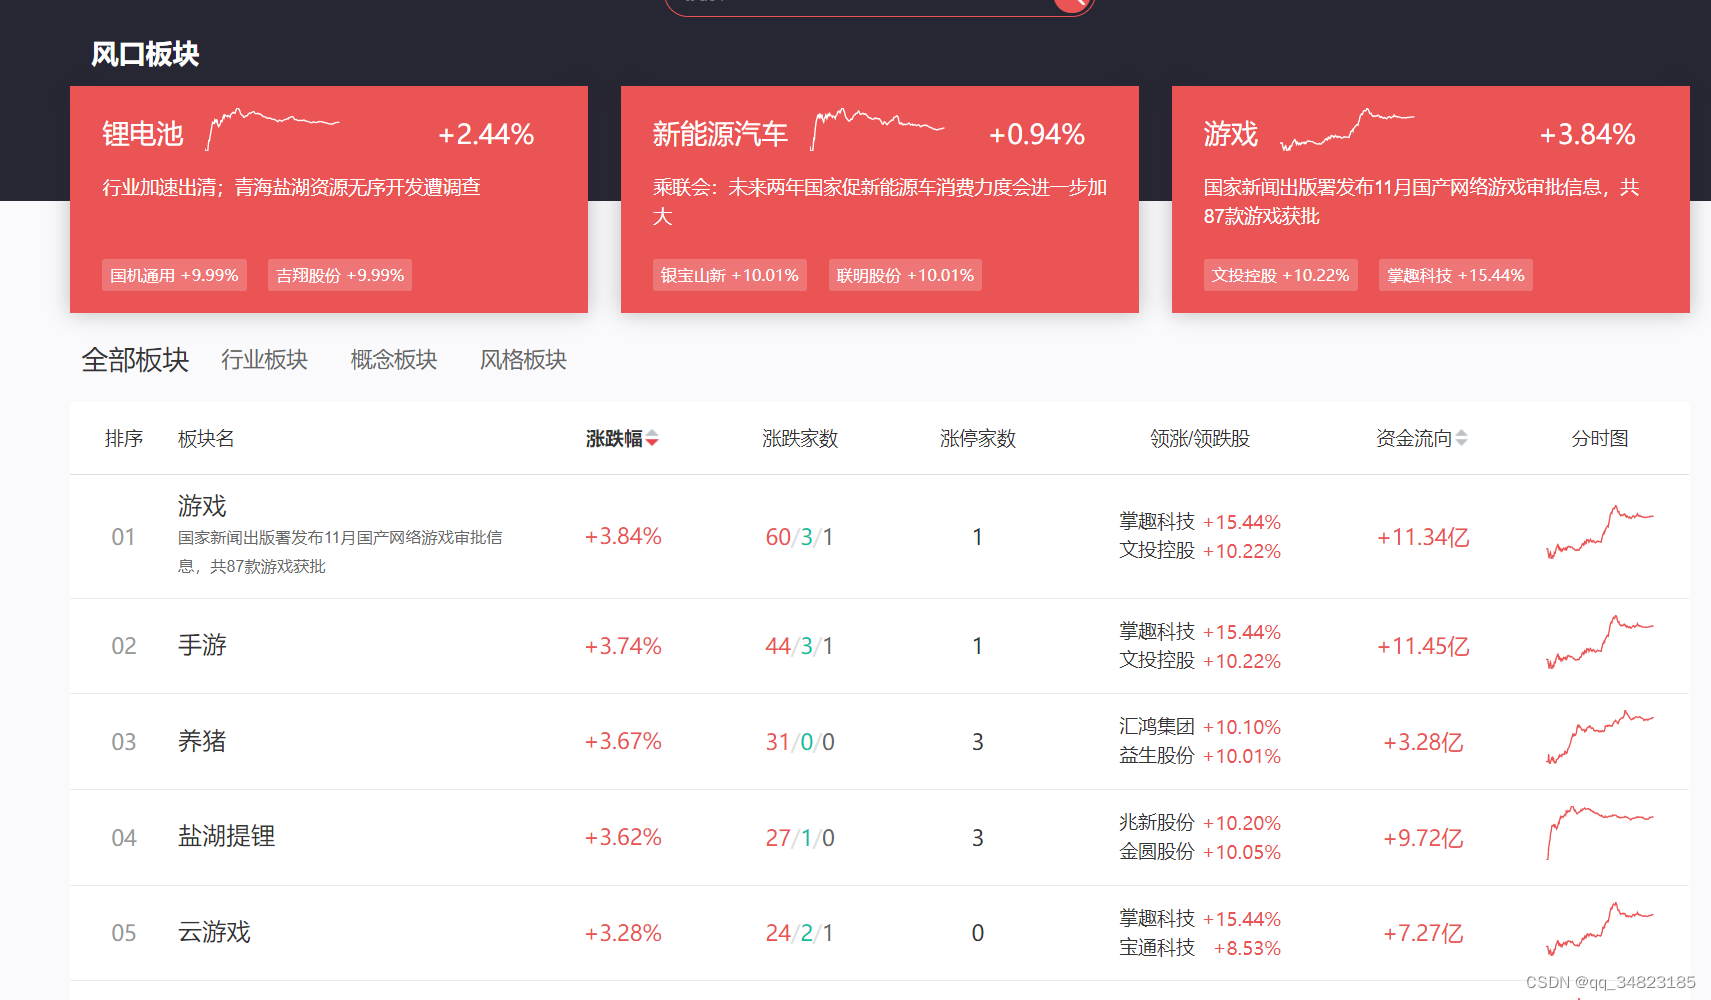Click the red search button icon

point(1072,3)
